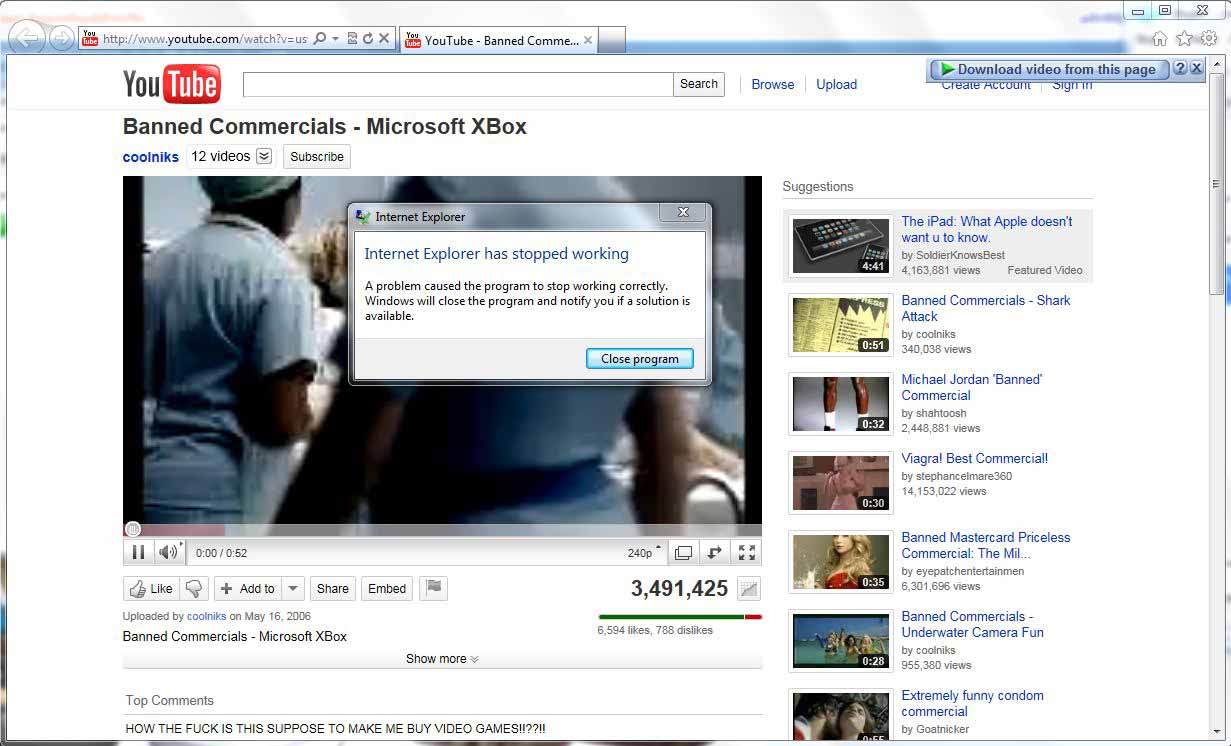Like the video with thumbs up button

(x=150, y=589)
